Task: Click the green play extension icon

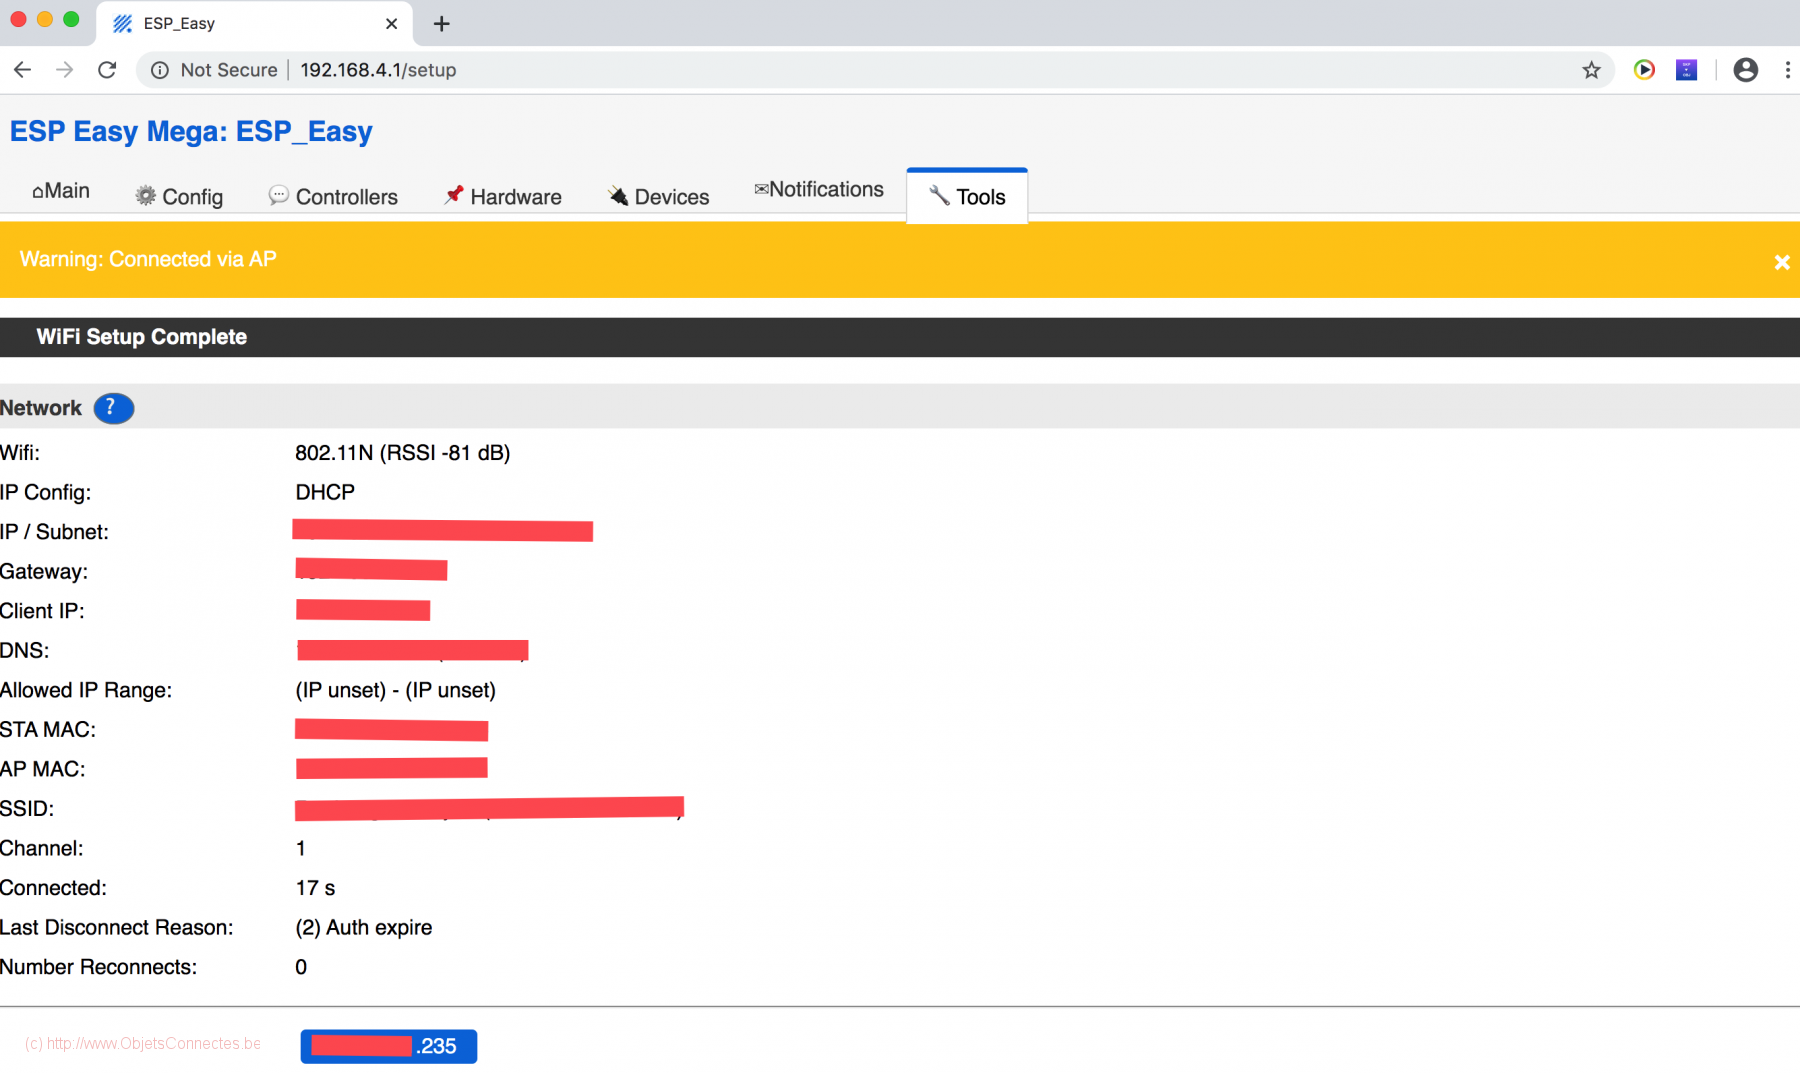Action: (1644, 70)
